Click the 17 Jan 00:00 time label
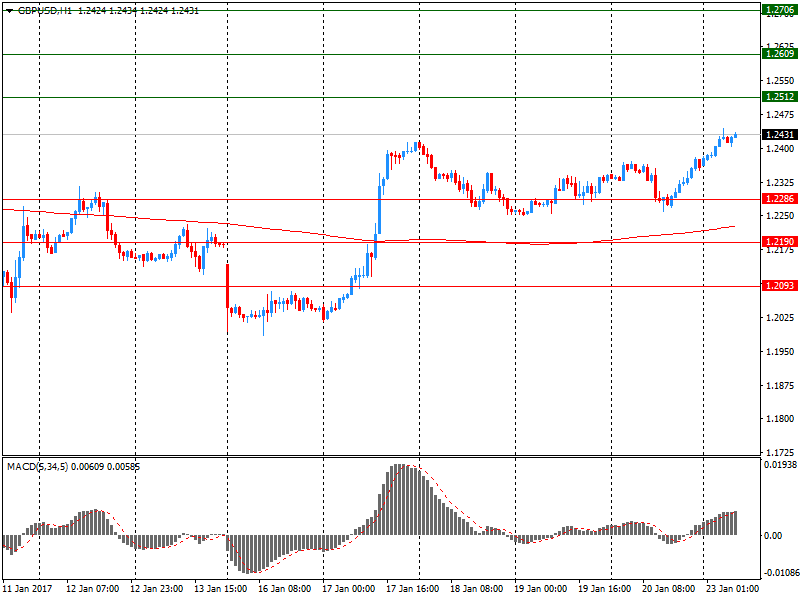The image size is (800, 600). (348, 588)
